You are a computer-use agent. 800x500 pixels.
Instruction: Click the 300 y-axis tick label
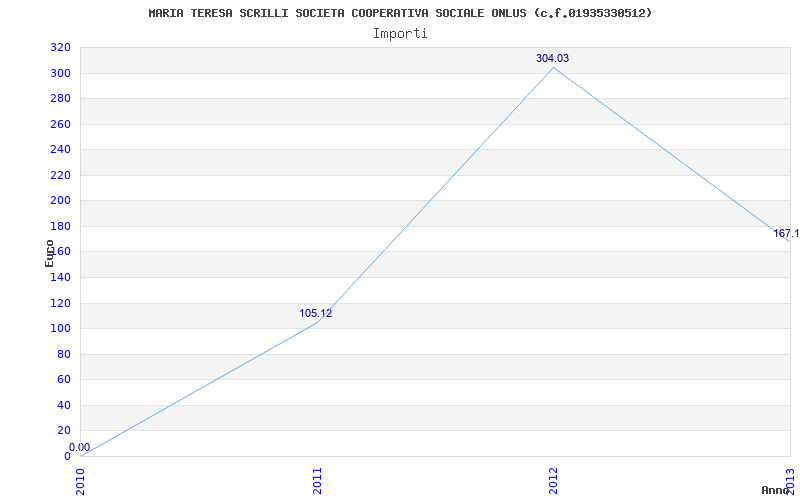[x=60, y=73]
